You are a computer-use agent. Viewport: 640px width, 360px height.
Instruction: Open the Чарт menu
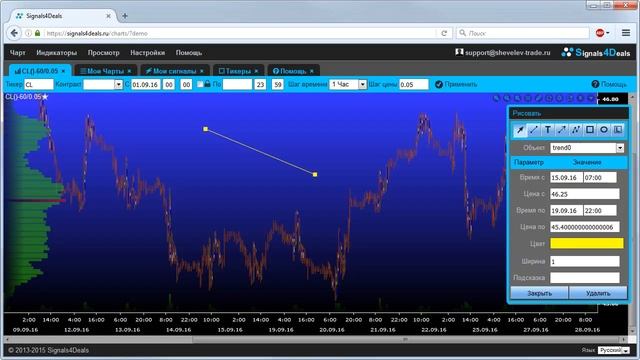pos(18,53)
